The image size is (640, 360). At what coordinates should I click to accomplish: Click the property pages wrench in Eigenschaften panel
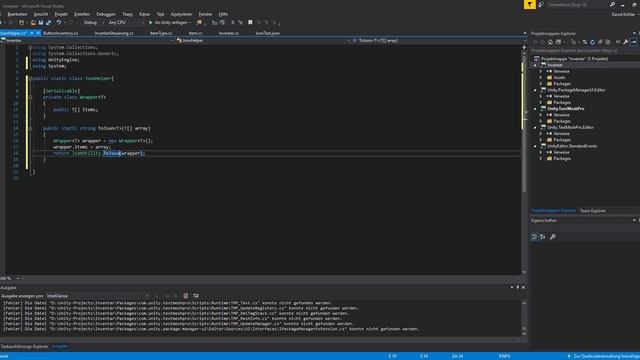point(553,237)
